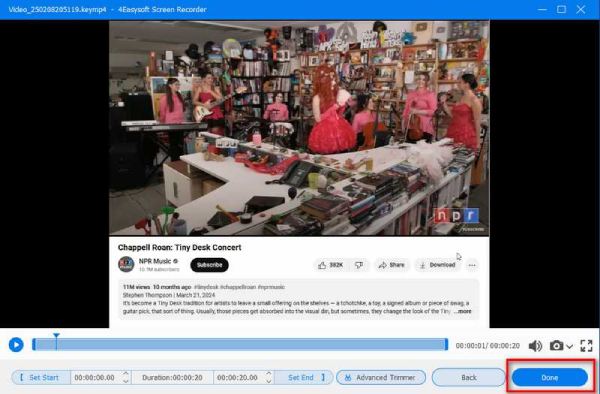Image resolution: width=600 pixels, height=394 pixels.
Task: Close the 4Easysoft Screen Recorder window
Action: click(x=580, y=9)
